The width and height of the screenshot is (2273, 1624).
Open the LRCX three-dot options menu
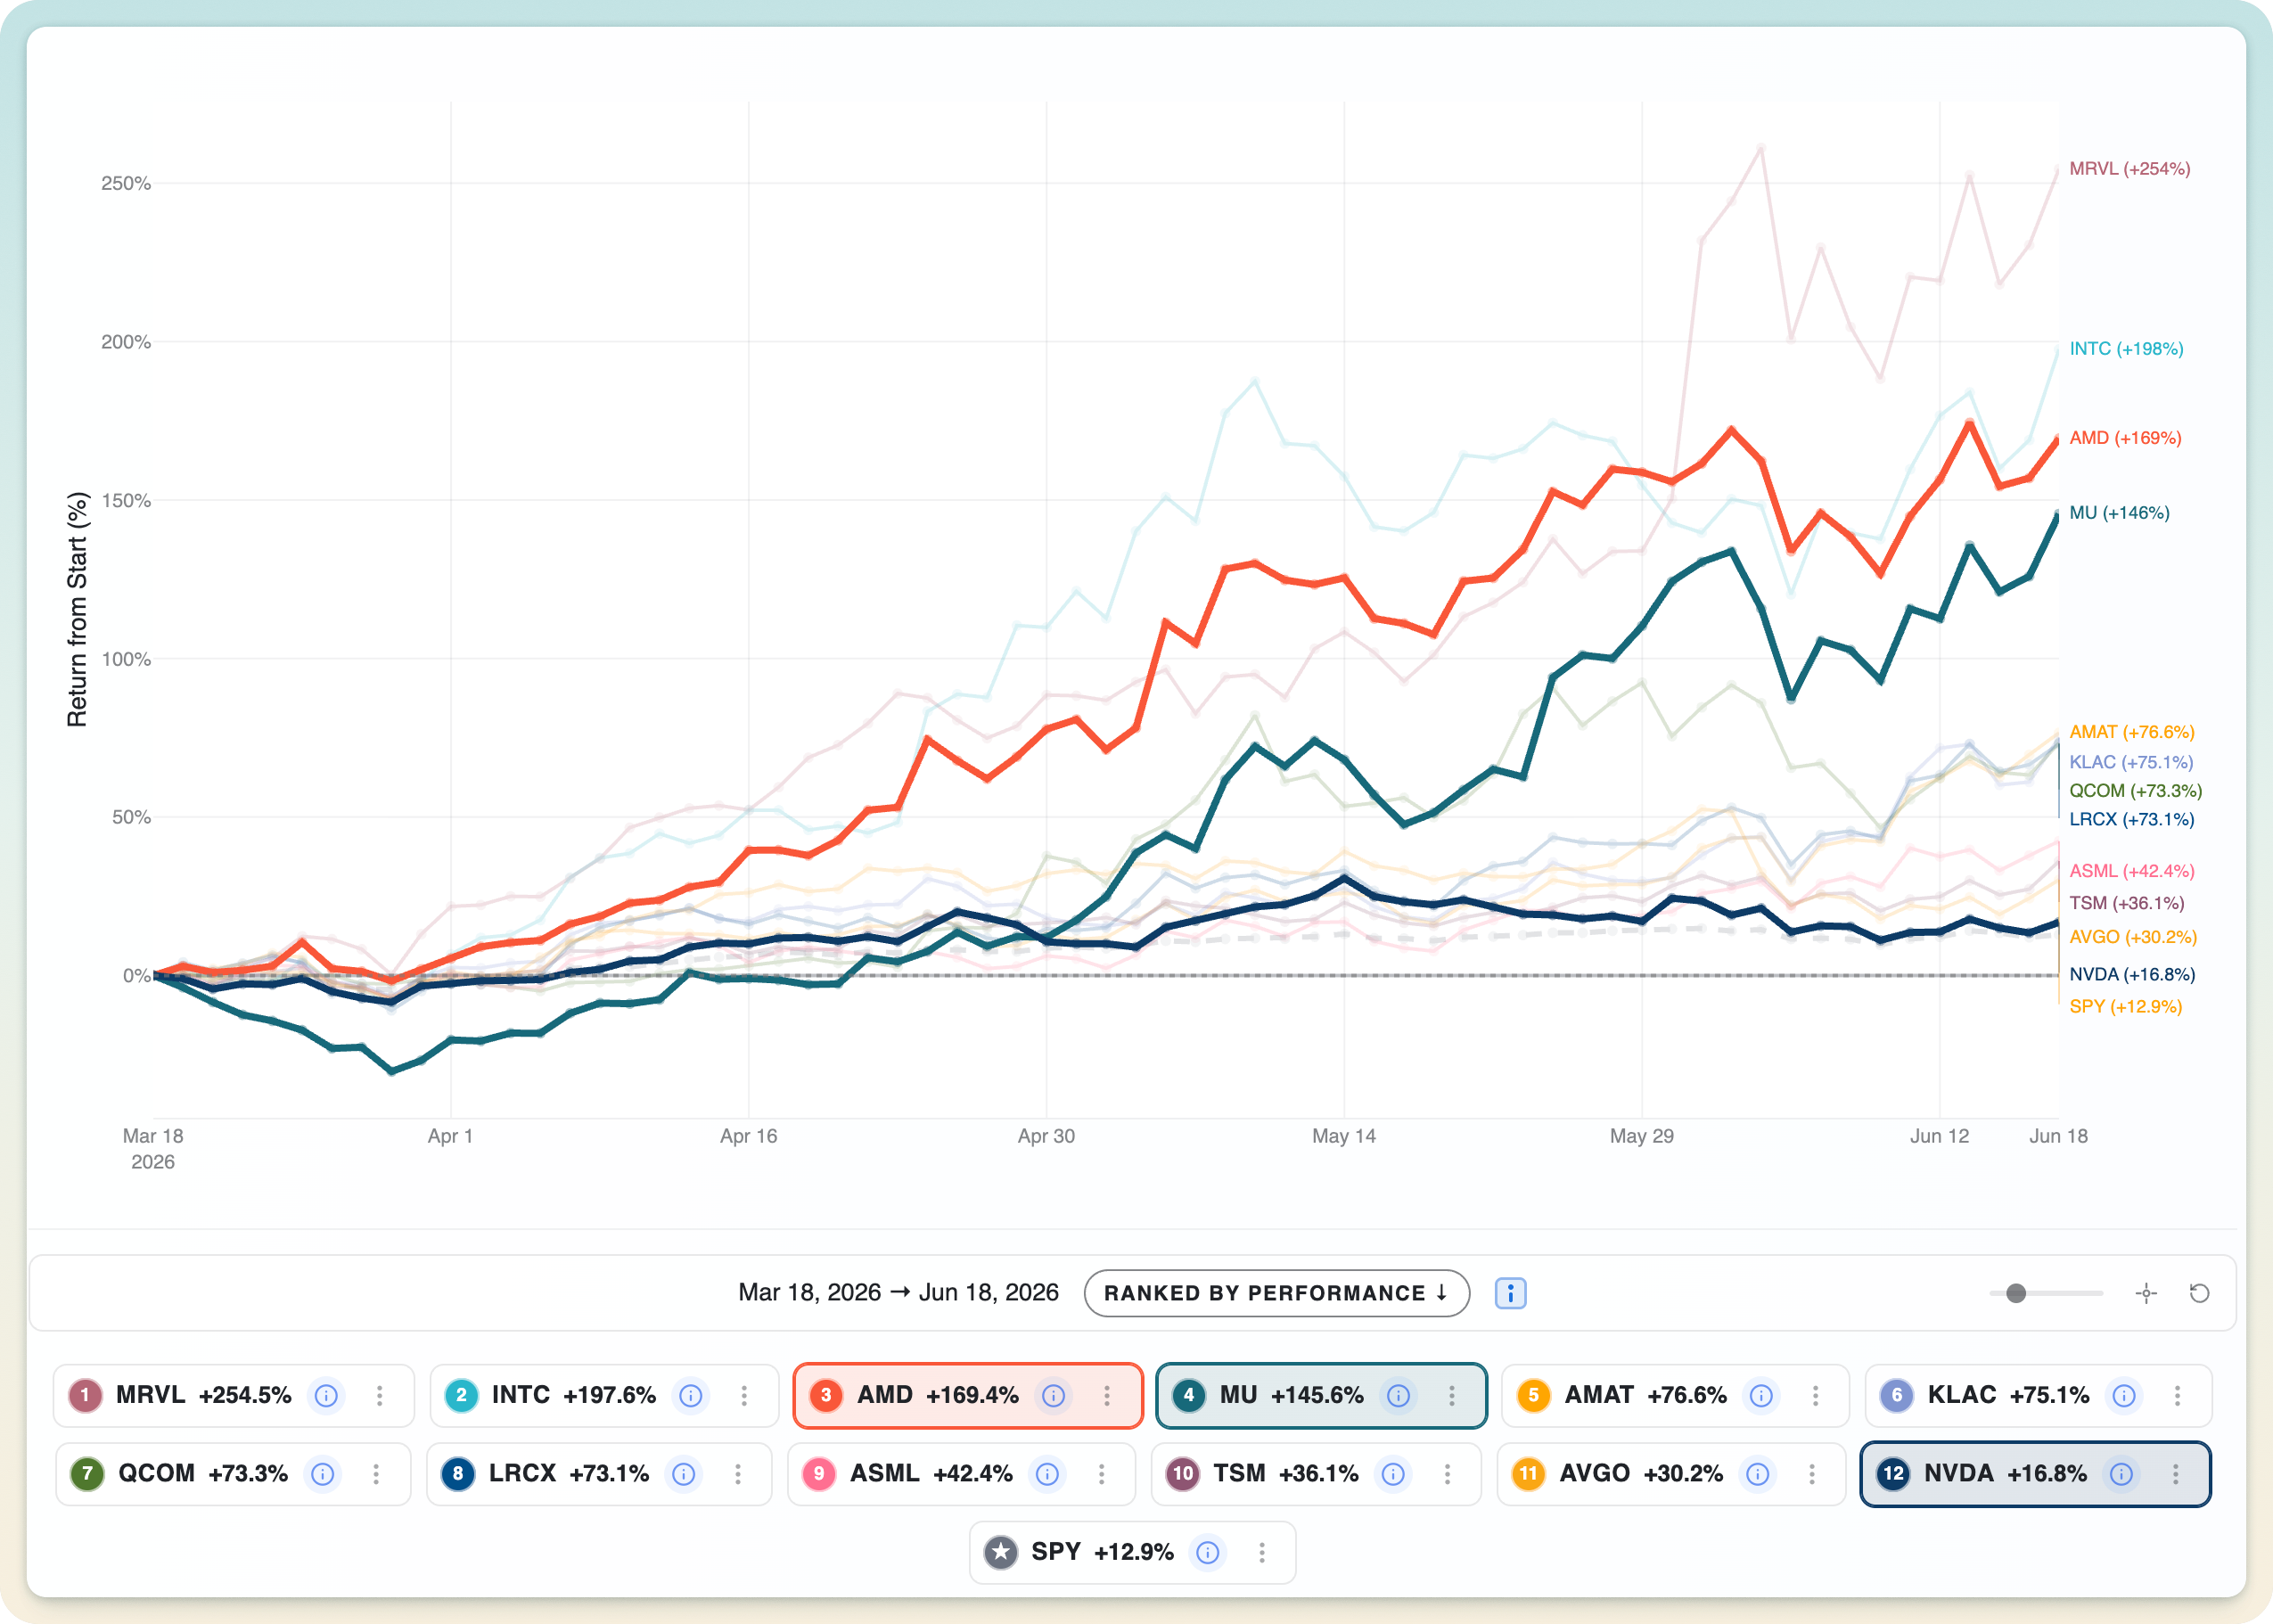[x=738, y=1474]
